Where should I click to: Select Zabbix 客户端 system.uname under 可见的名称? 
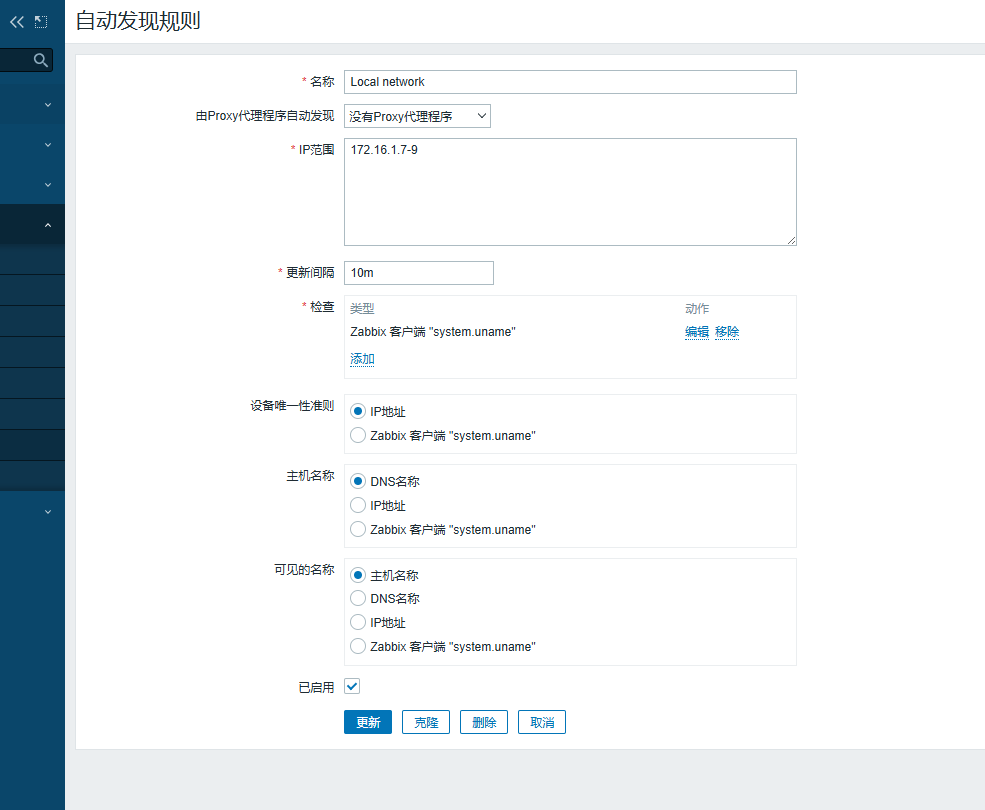tap(358, 647)
